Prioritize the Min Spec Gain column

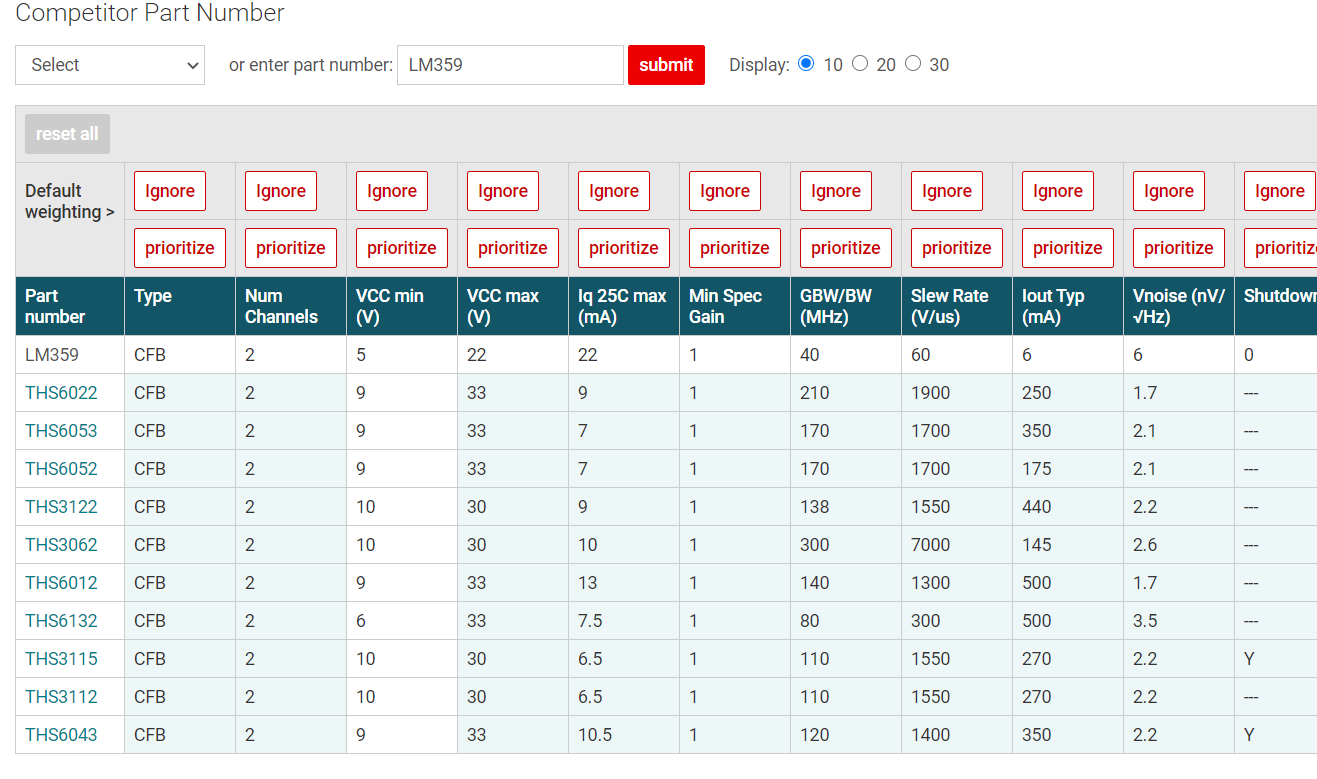point(735,248)
